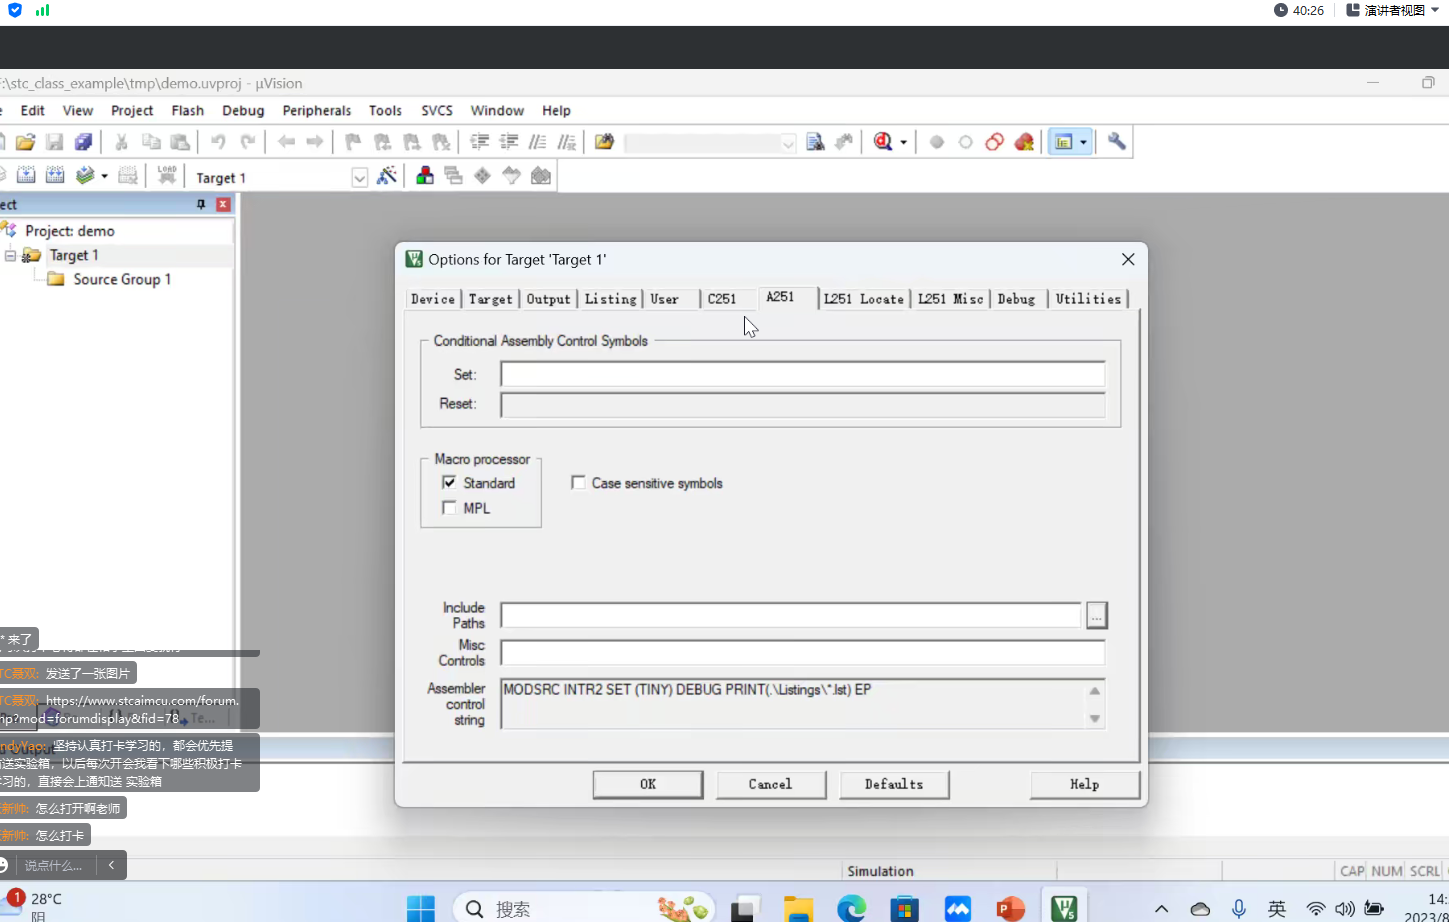1449x922 pixels.
Task: Click the Download LOAD icon
Action: click(167, 176)
